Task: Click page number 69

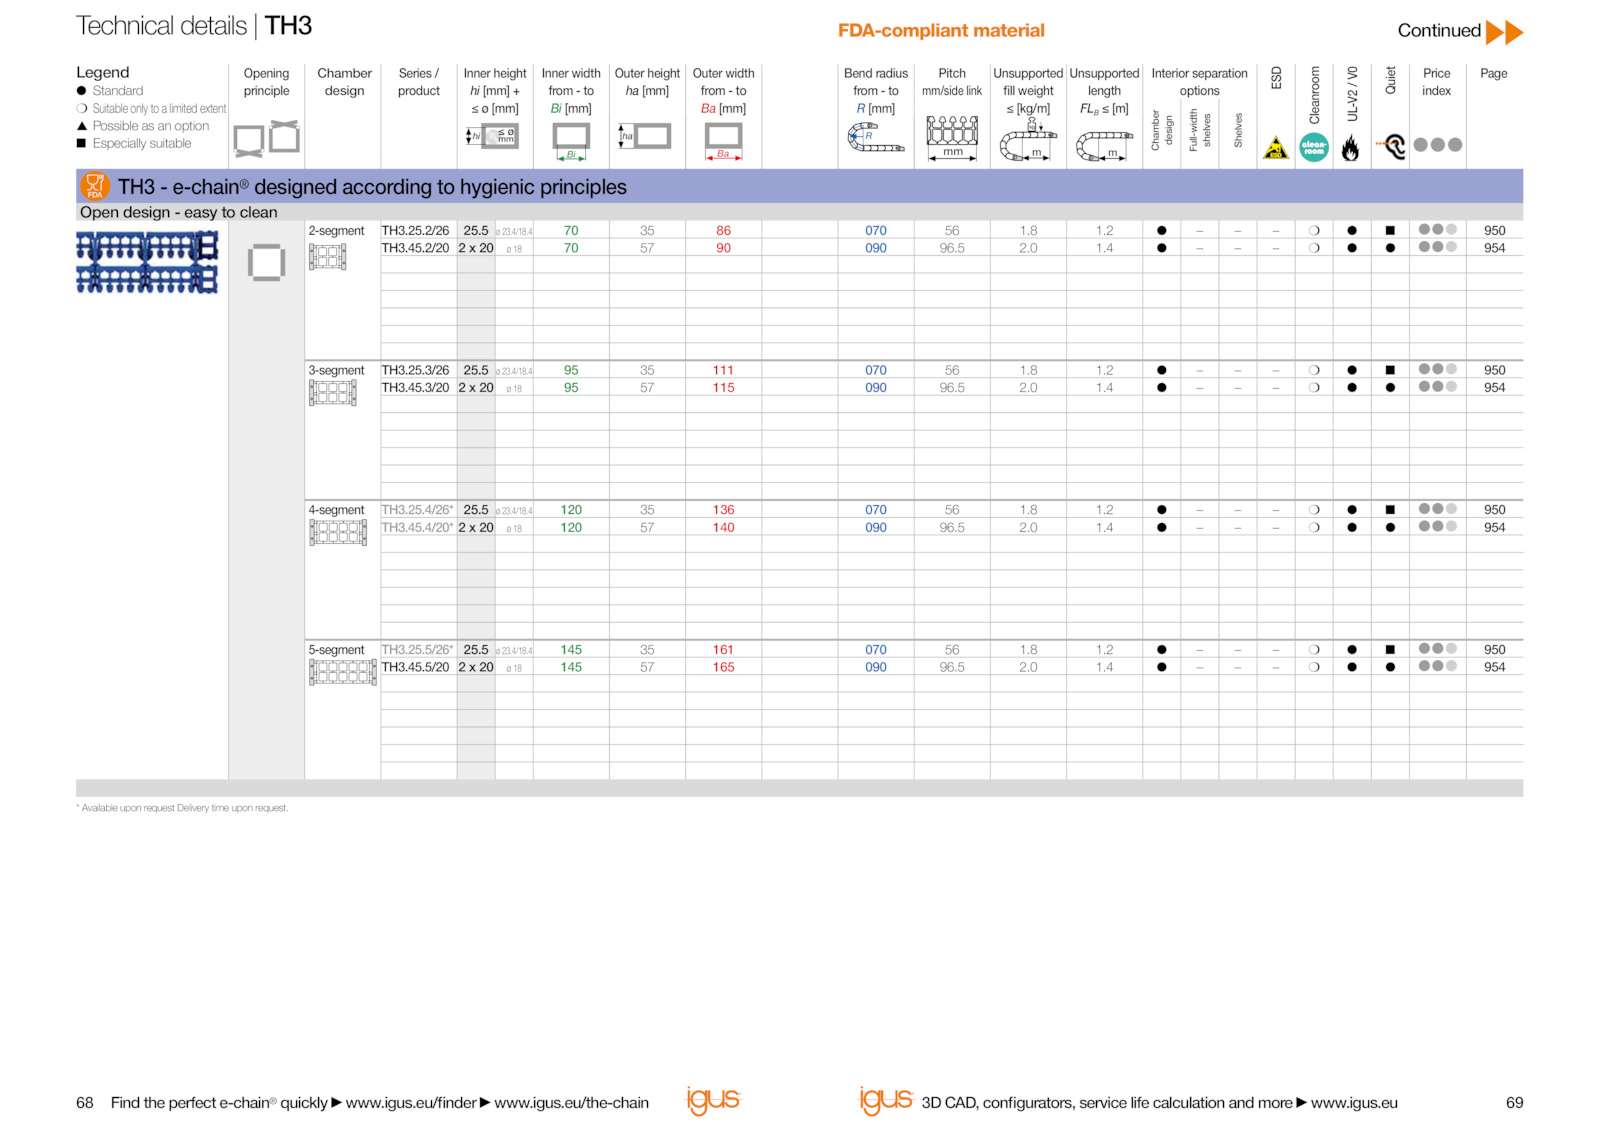Action: coord(1514,1103)
